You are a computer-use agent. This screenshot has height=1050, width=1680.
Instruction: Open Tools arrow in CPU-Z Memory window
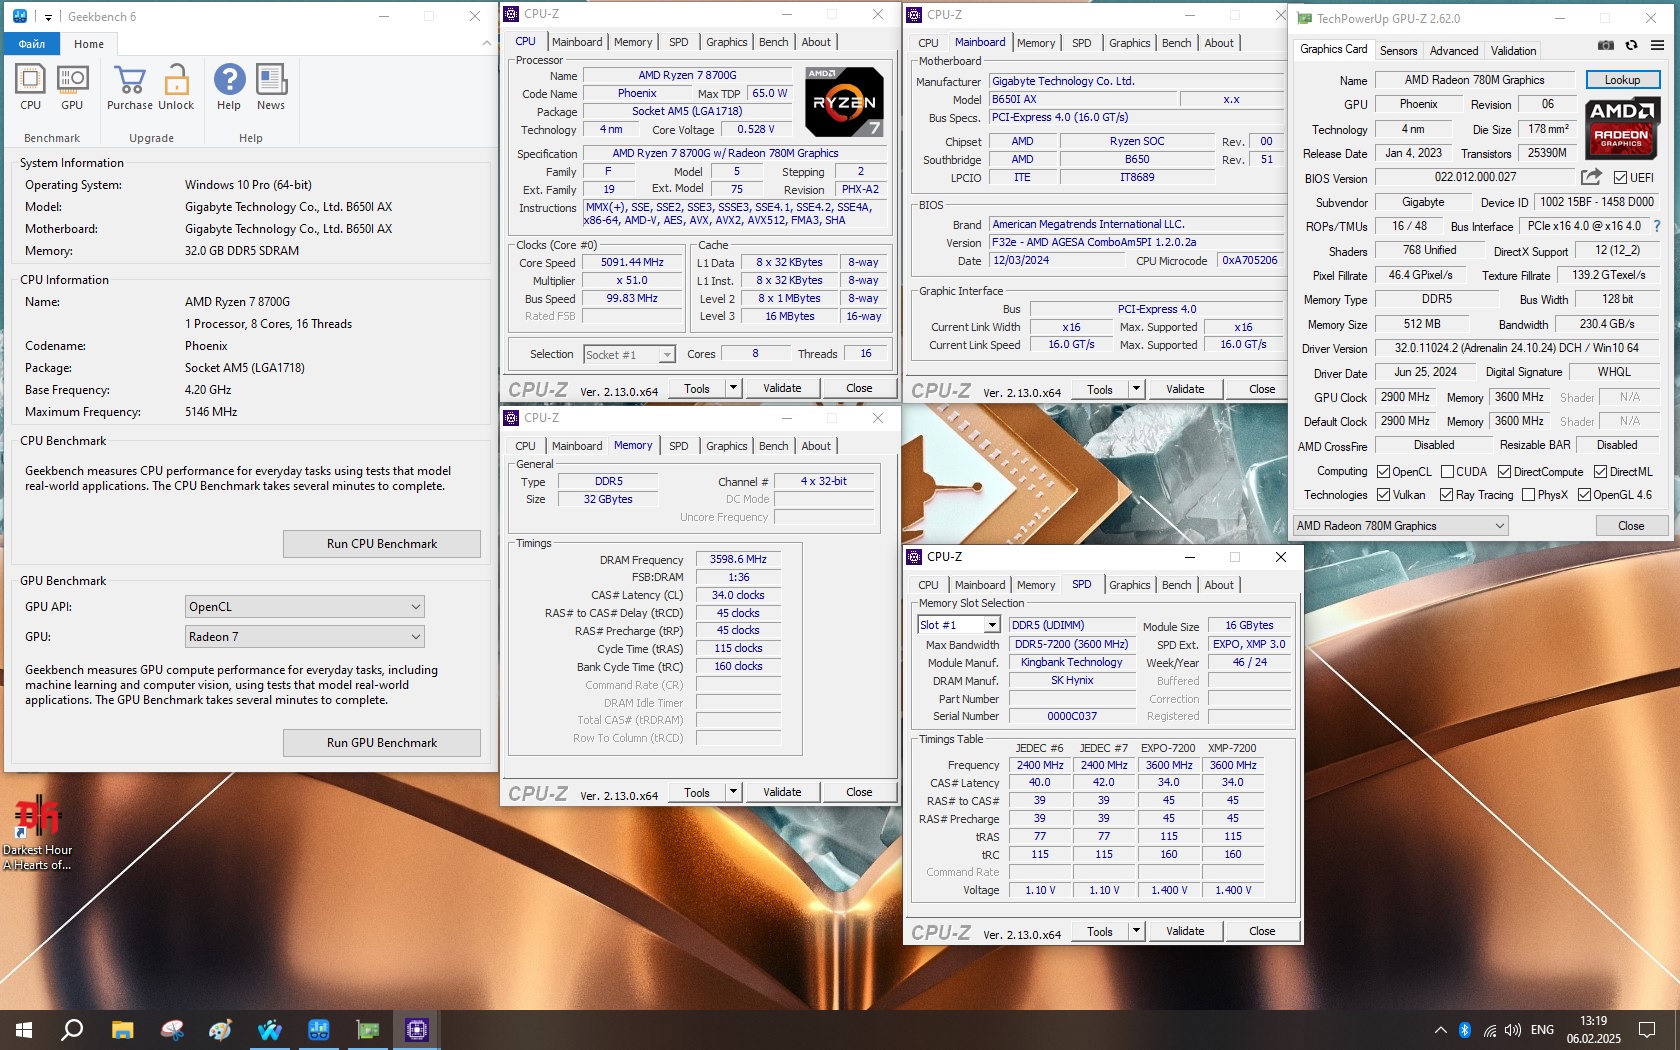[733, 792]
